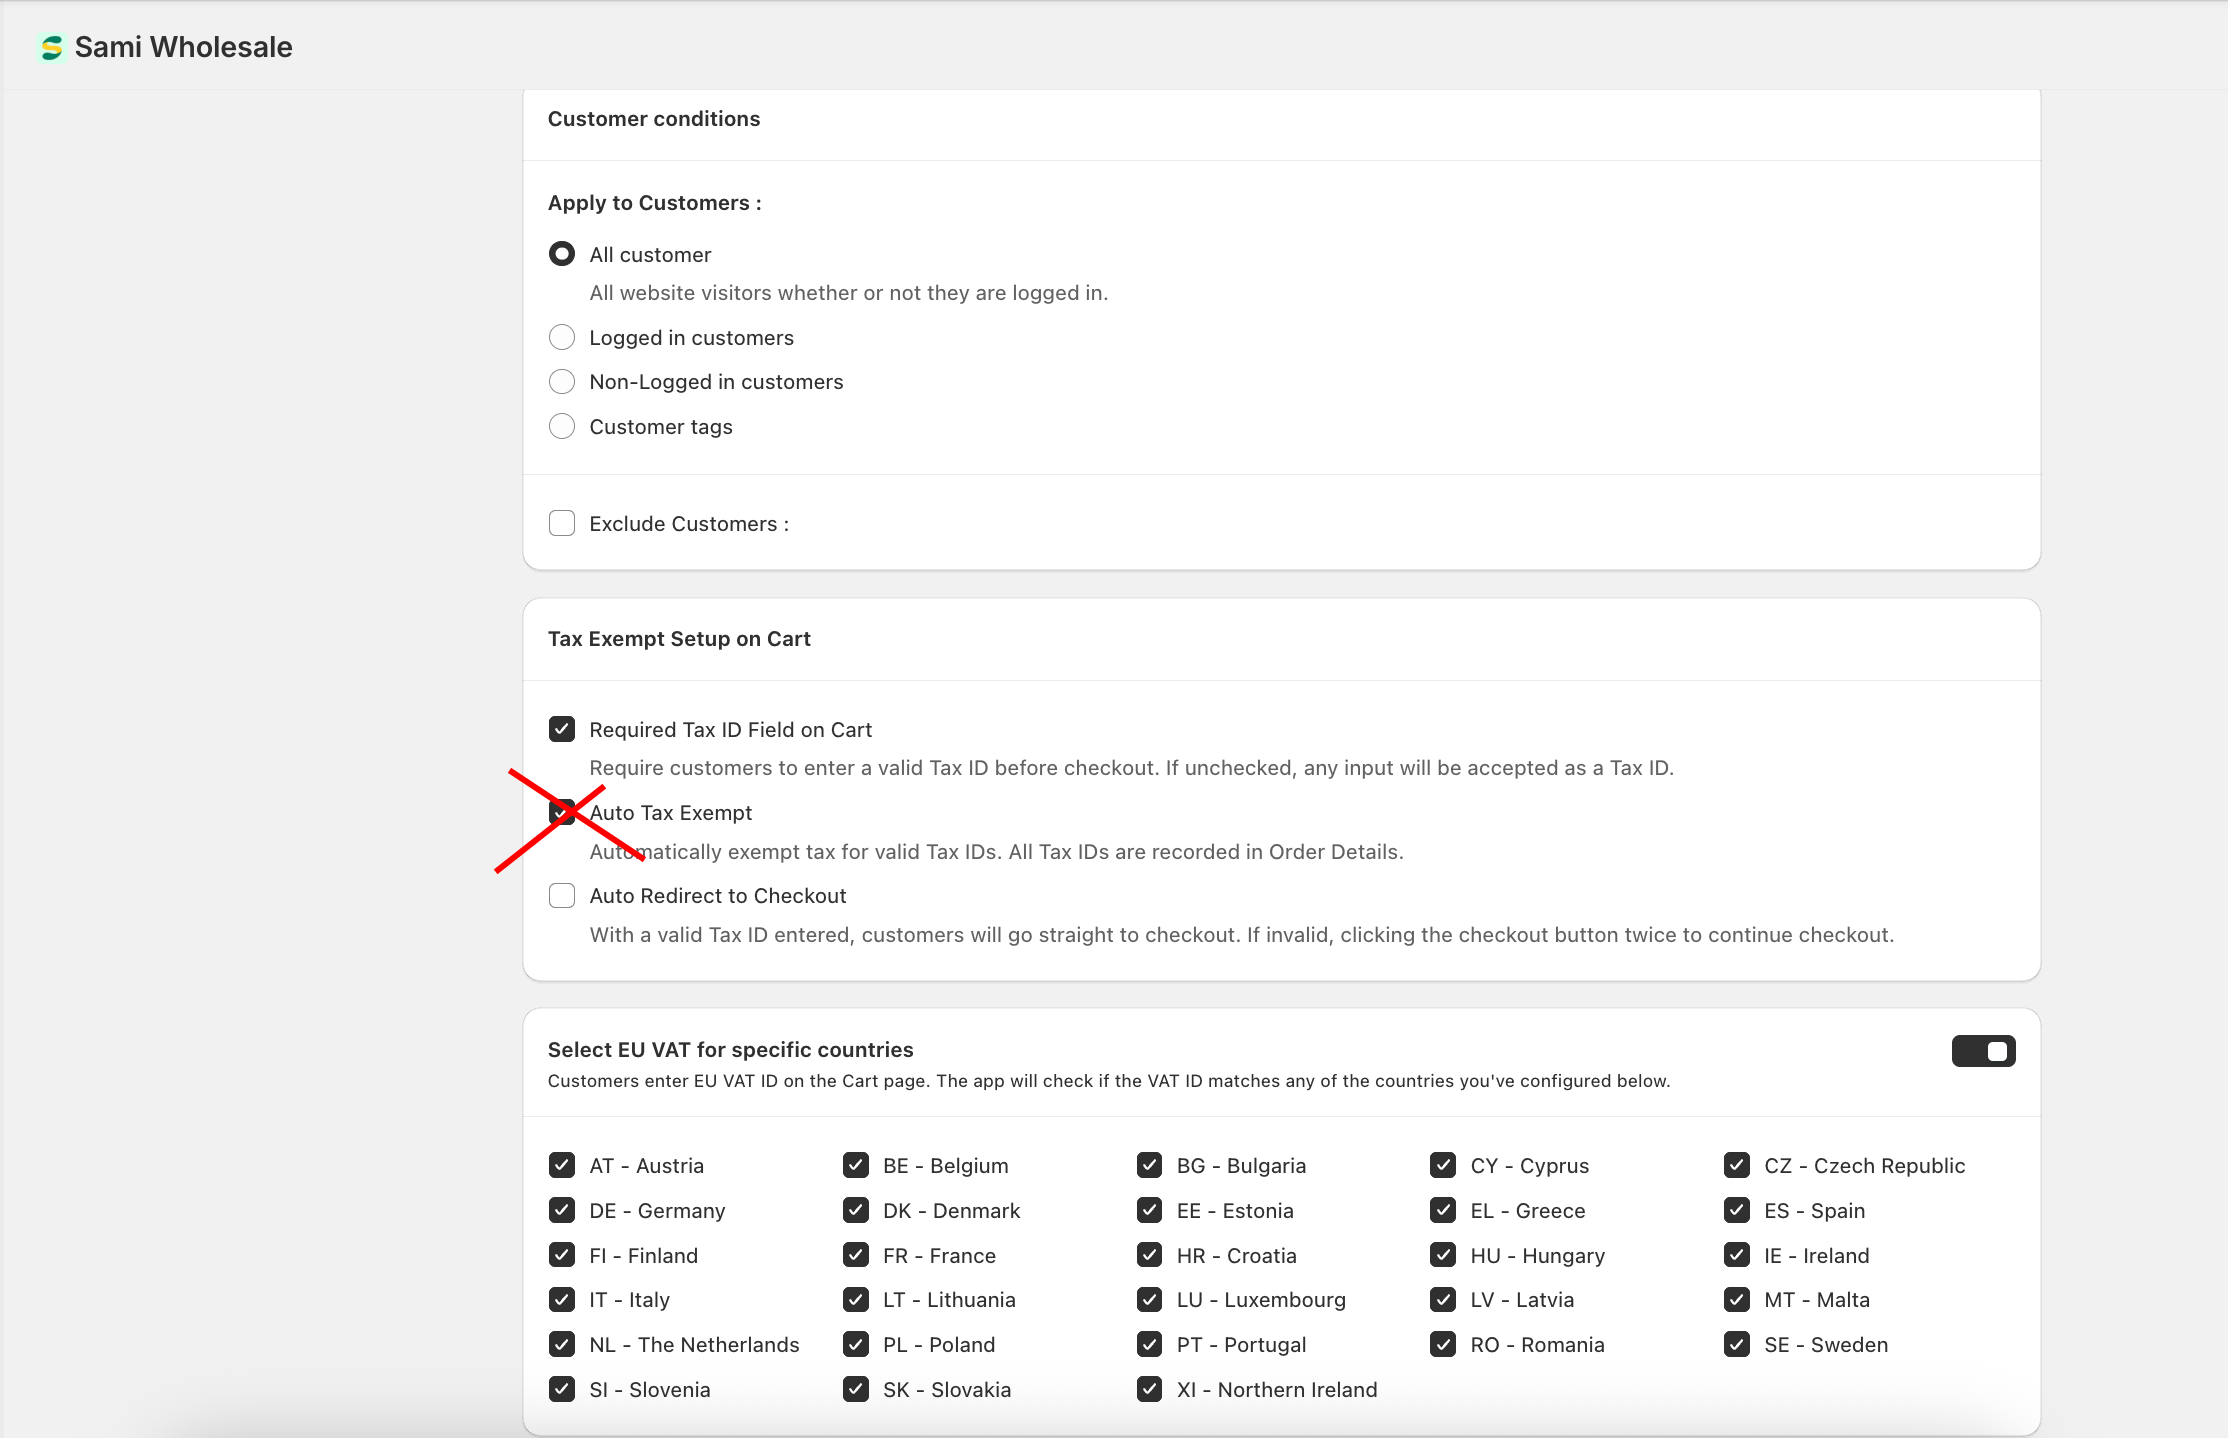Viewport: 2228px width, 1438px height.
Task: Deselect EL - Greece checkbox
Action: [x=1443, y=1211]
